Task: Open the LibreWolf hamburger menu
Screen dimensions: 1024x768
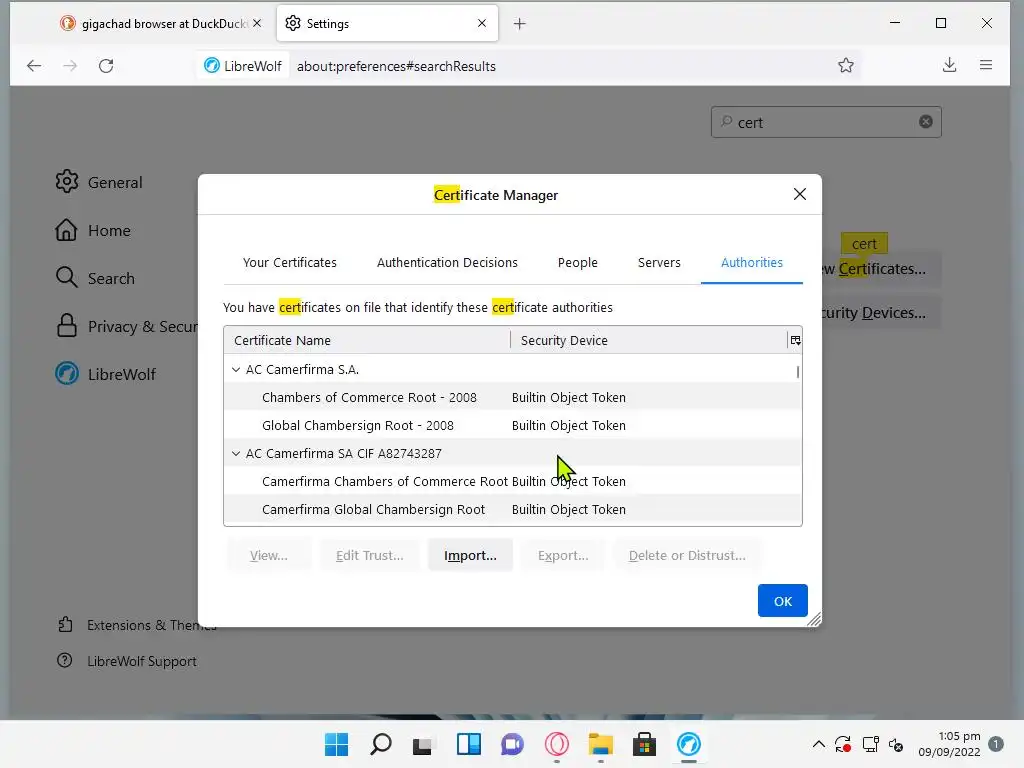Action: 986,65
